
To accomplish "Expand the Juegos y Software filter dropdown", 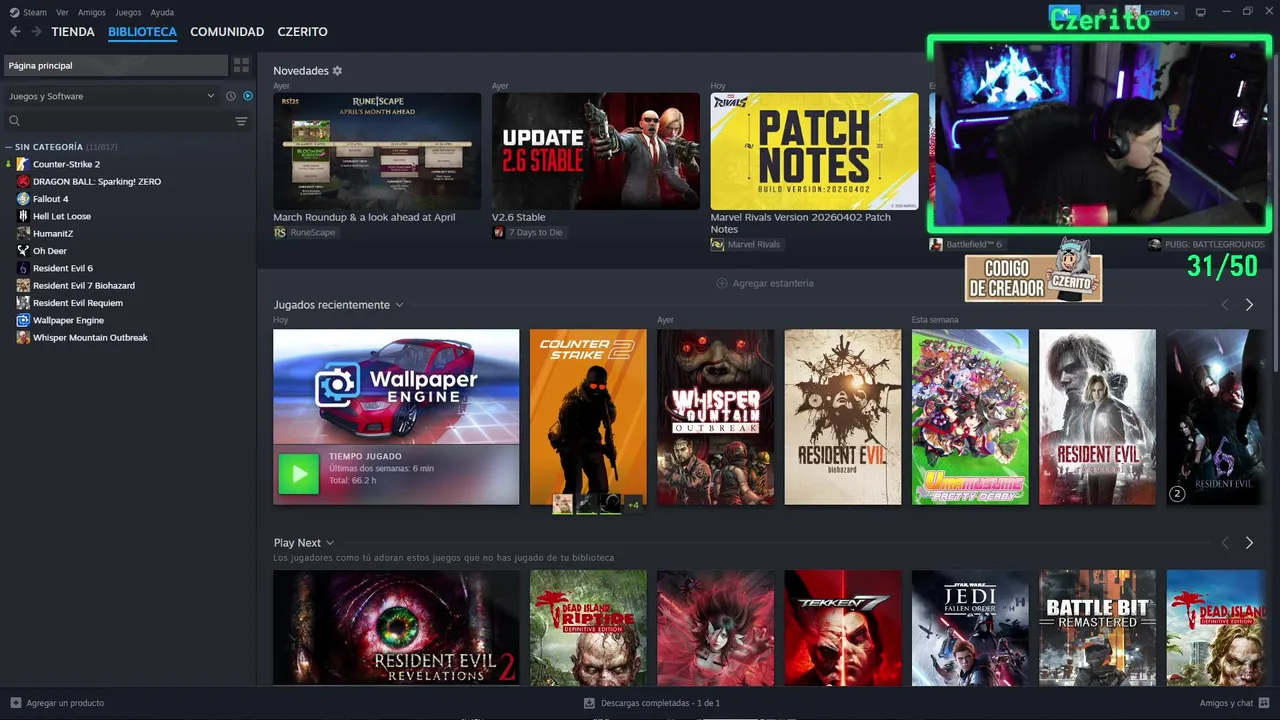I will 111,96.
